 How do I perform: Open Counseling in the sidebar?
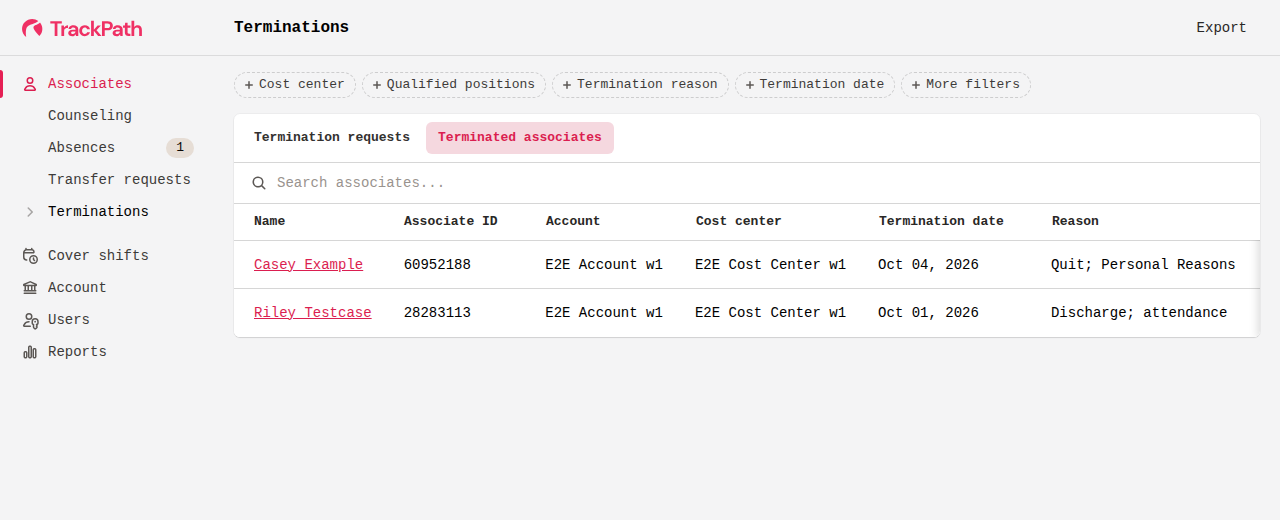point(90,116)
